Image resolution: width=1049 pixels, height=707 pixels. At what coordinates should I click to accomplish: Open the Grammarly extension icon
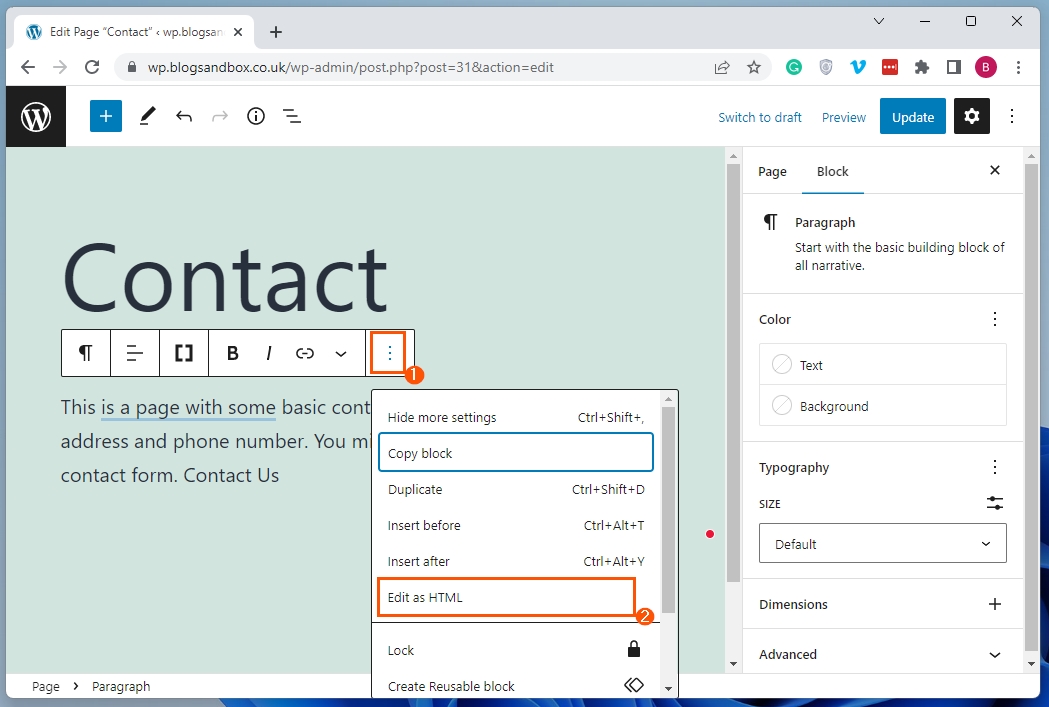793,67
